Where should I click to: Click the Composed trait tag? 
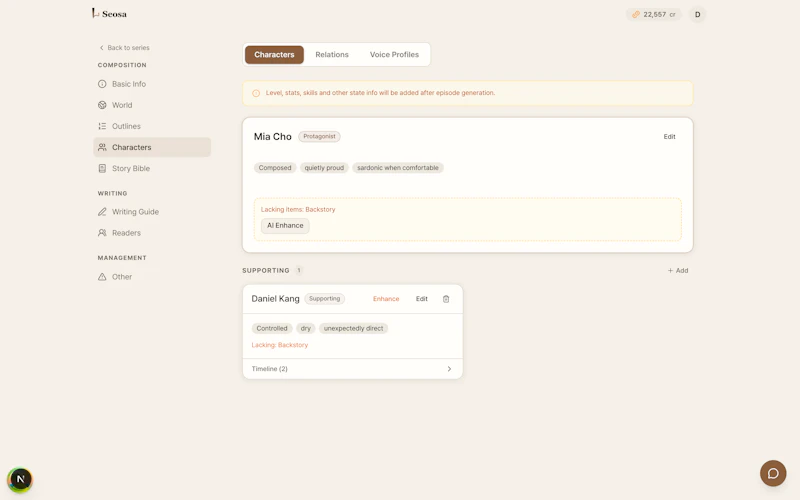[x=274, y=167]
